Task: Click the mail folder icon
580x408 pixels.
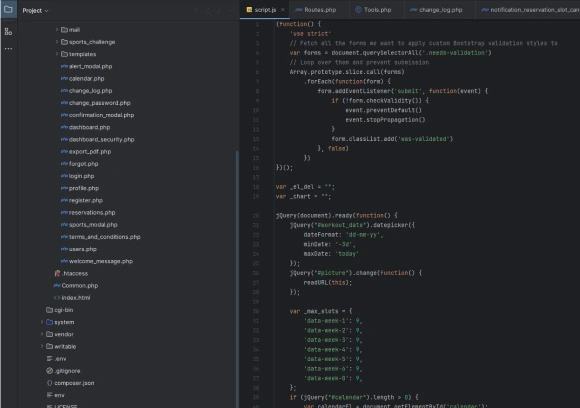Action: [64, 30]
